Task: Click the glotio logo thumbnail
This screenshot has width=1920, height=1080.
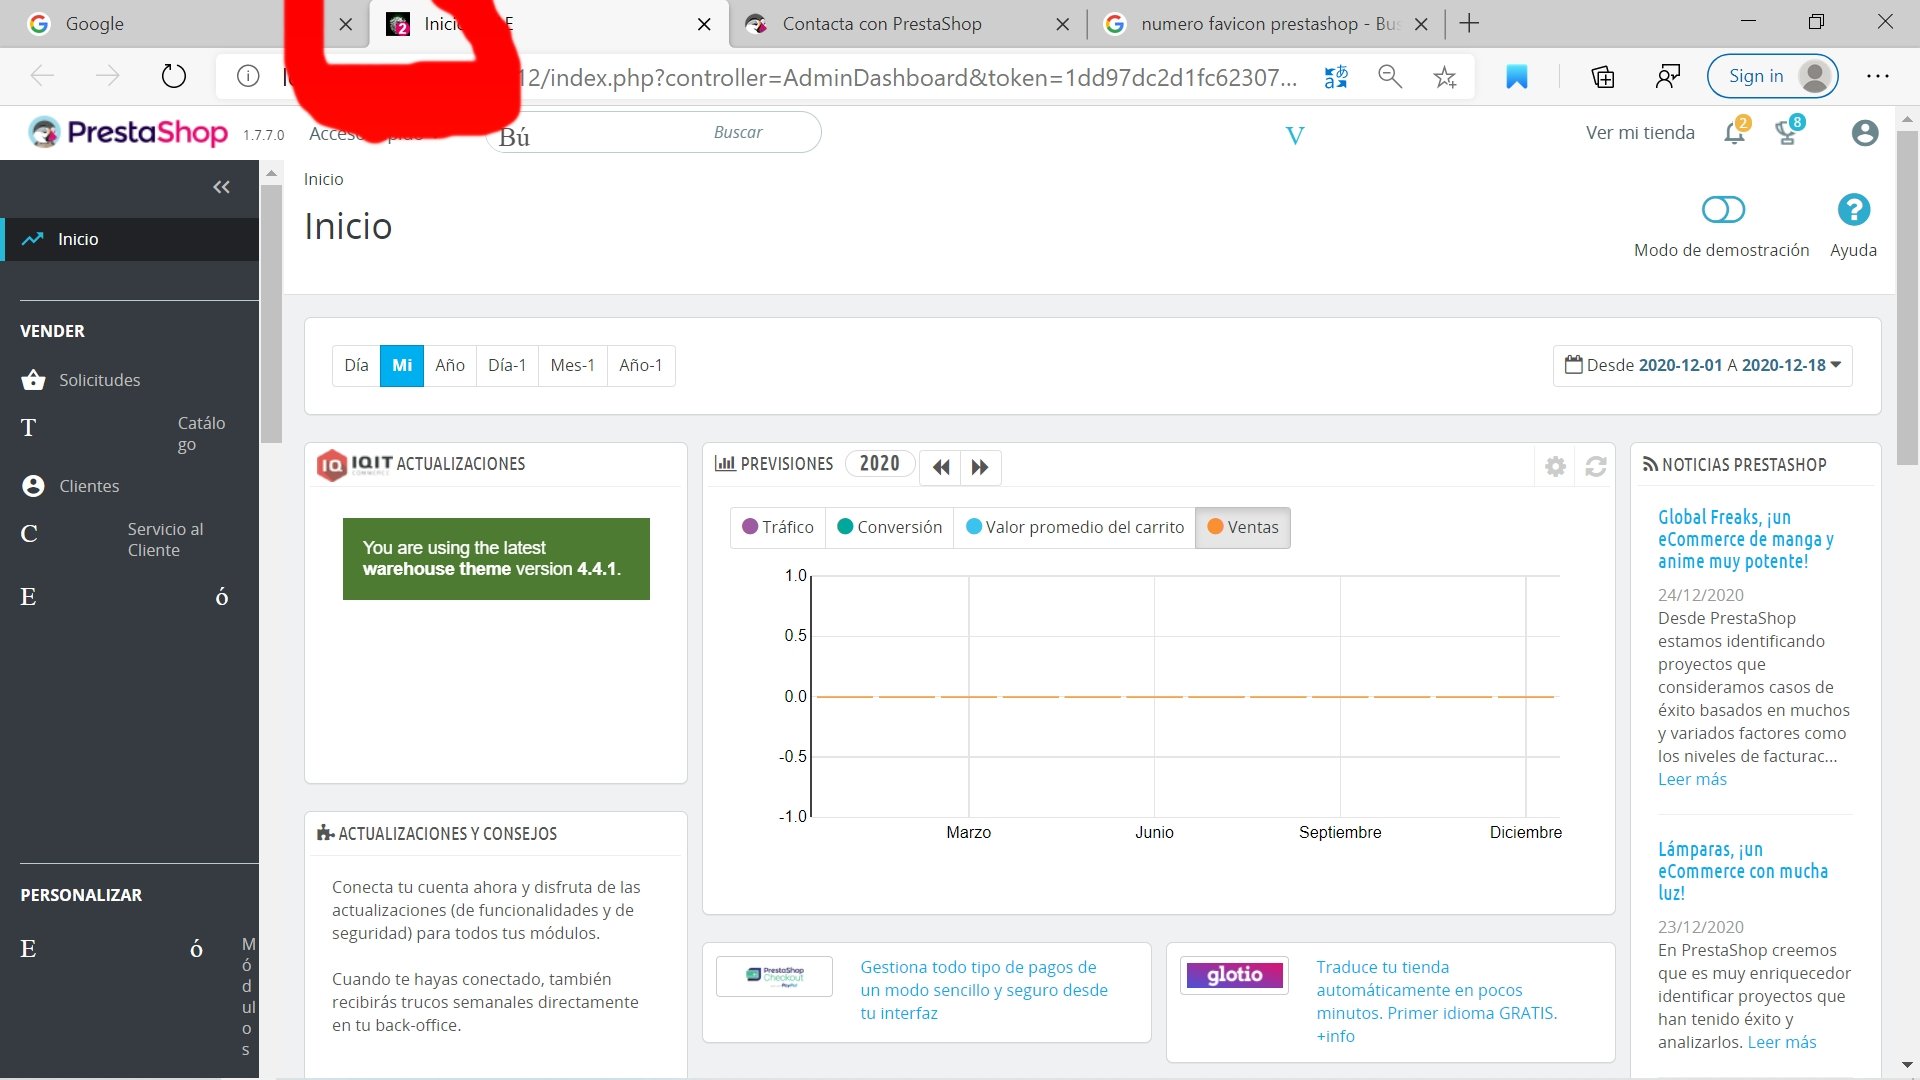Action: tap(1235, 975)
